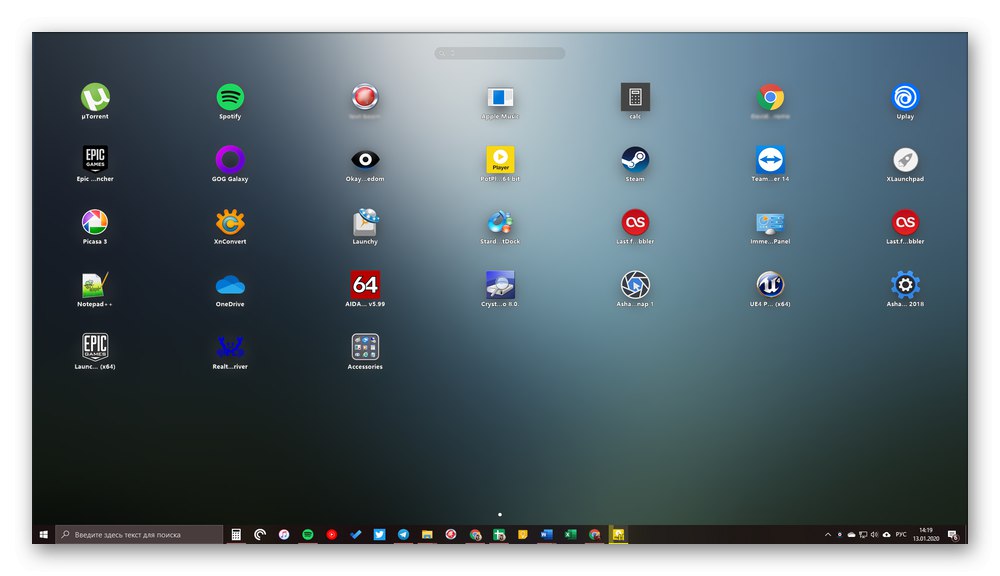Switch to Spotify in the taskbar
Screen dimensions: 1000x576
[307, 535]
